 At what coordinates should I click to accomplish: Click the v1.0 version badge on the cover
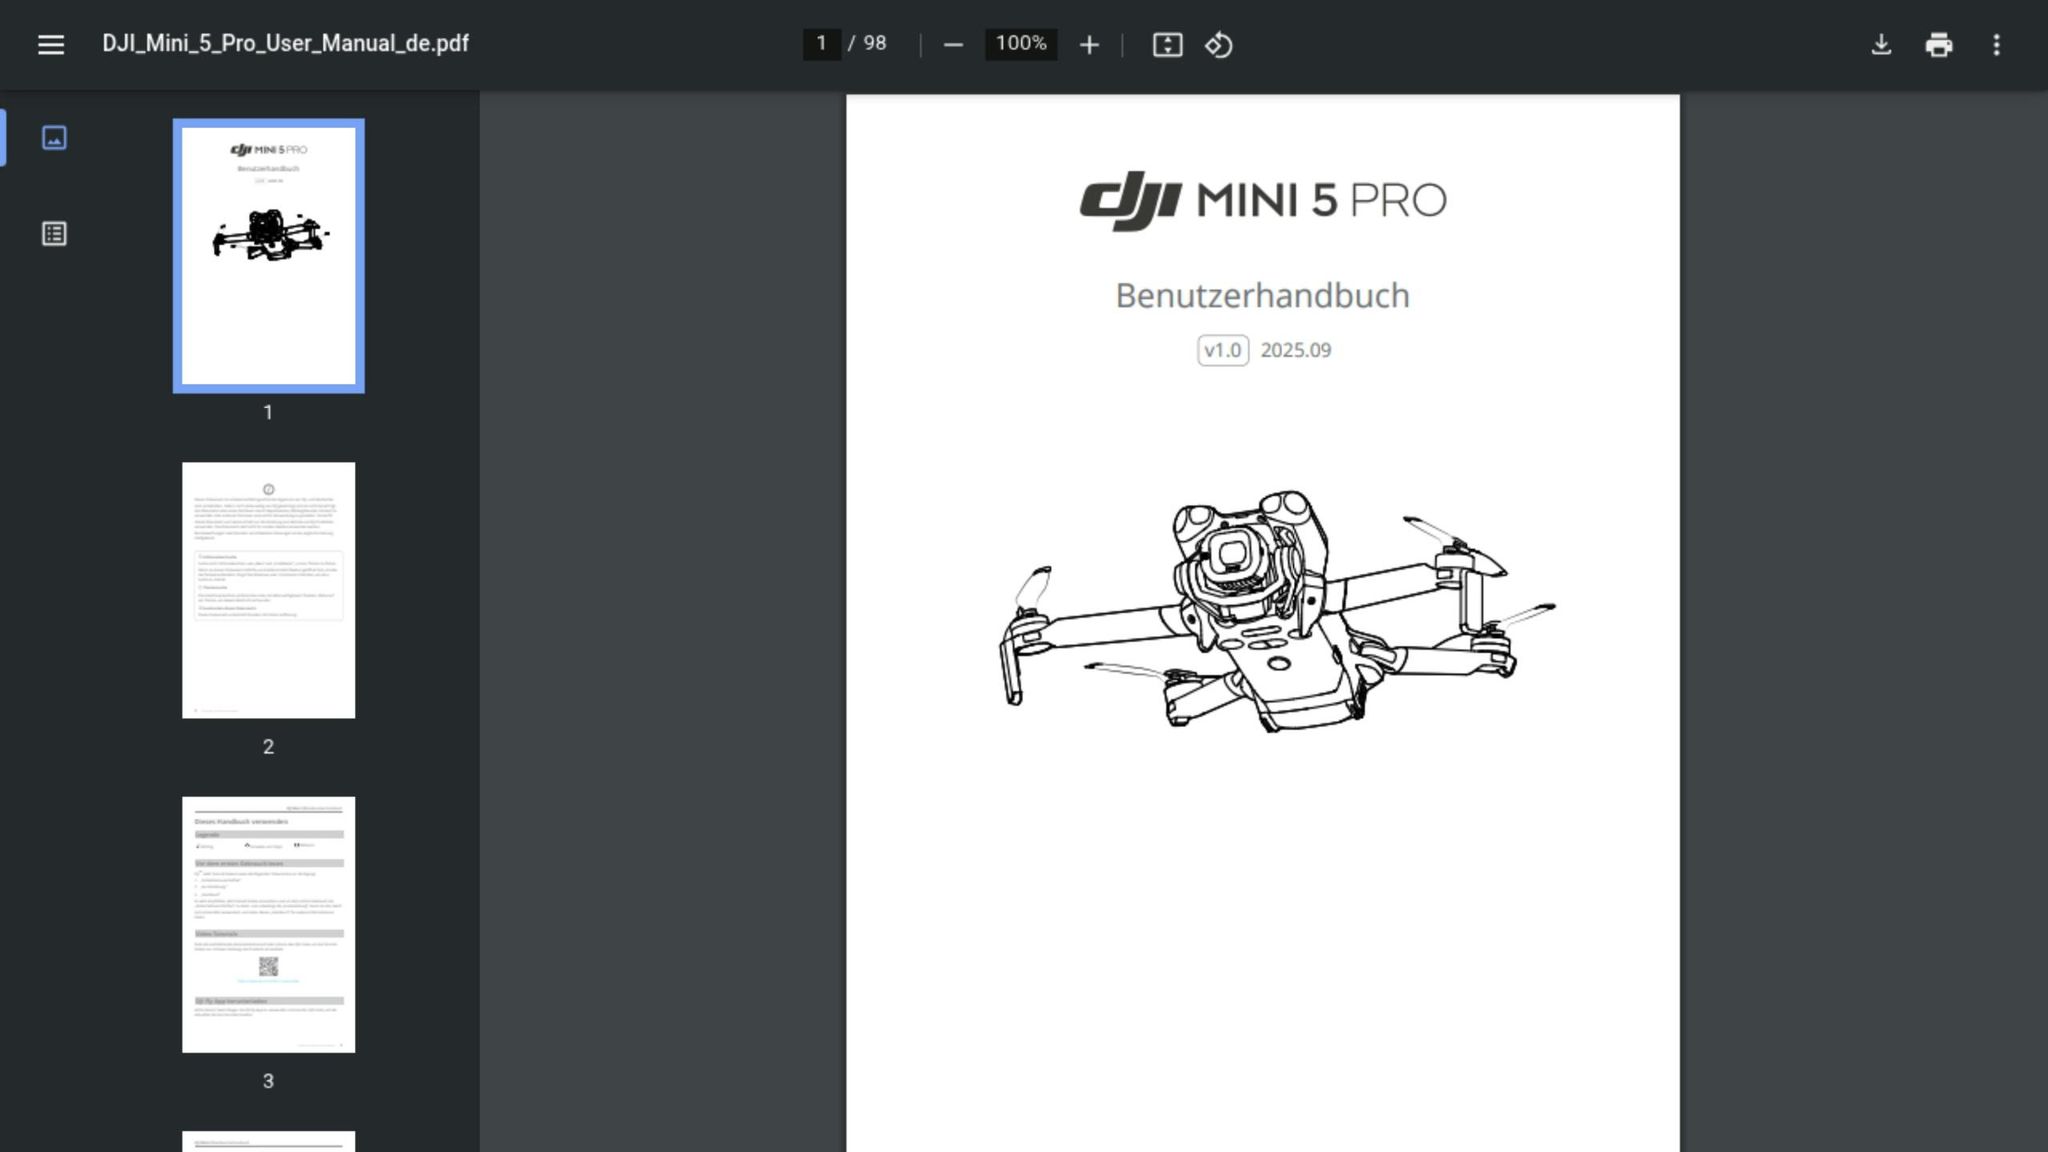1222,350
